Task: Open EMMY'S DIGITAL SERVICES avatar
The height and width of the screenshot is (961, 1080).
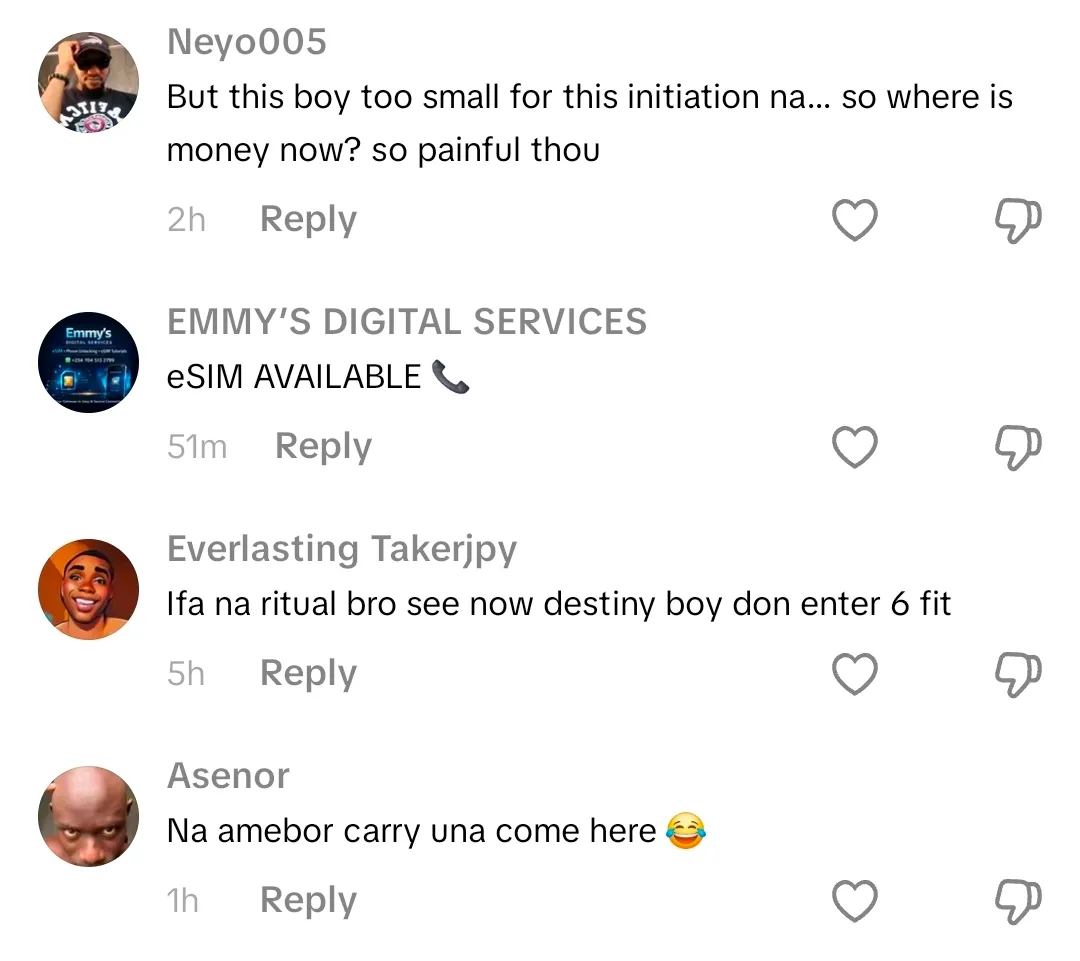Action: [x=88, y=363]
